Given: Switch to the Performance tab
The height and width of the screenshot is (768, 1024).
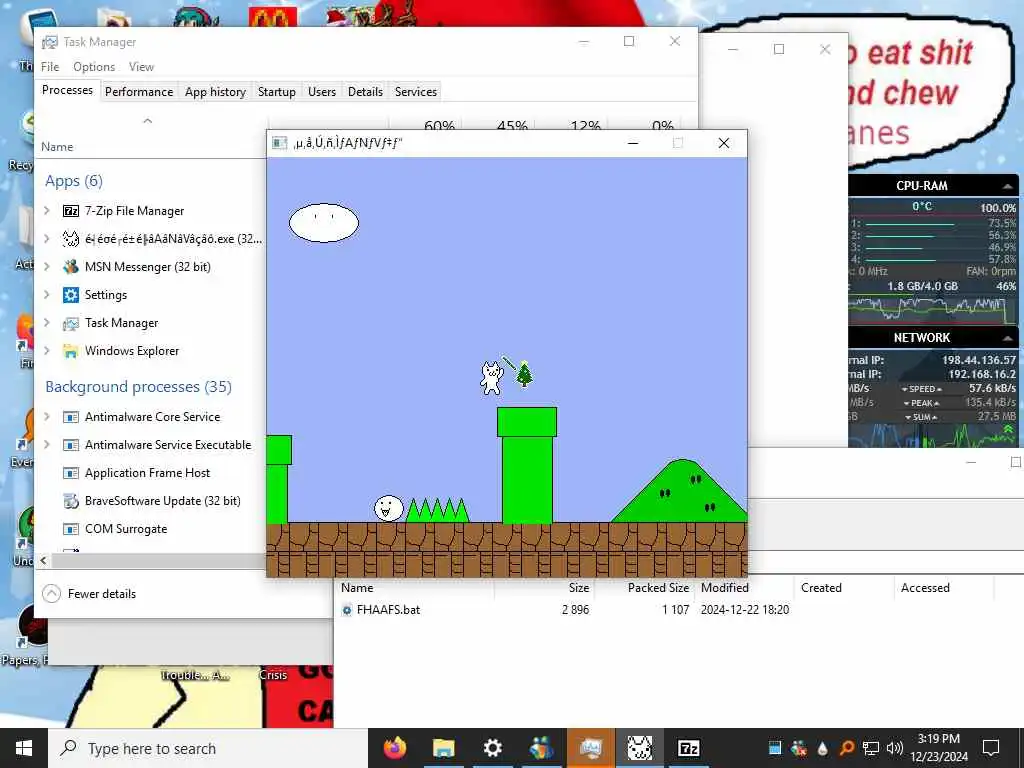Looking at the screenshot, I should (139, 91).
